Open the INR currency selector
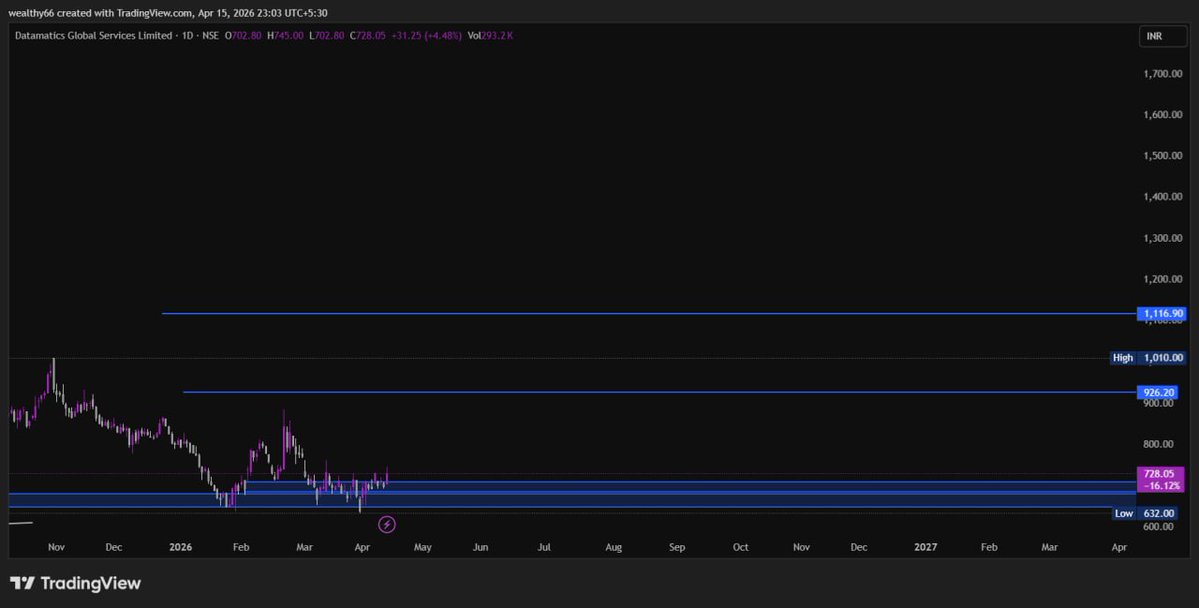Viewport: 1199px width, 608px height. coord(1162,36)
